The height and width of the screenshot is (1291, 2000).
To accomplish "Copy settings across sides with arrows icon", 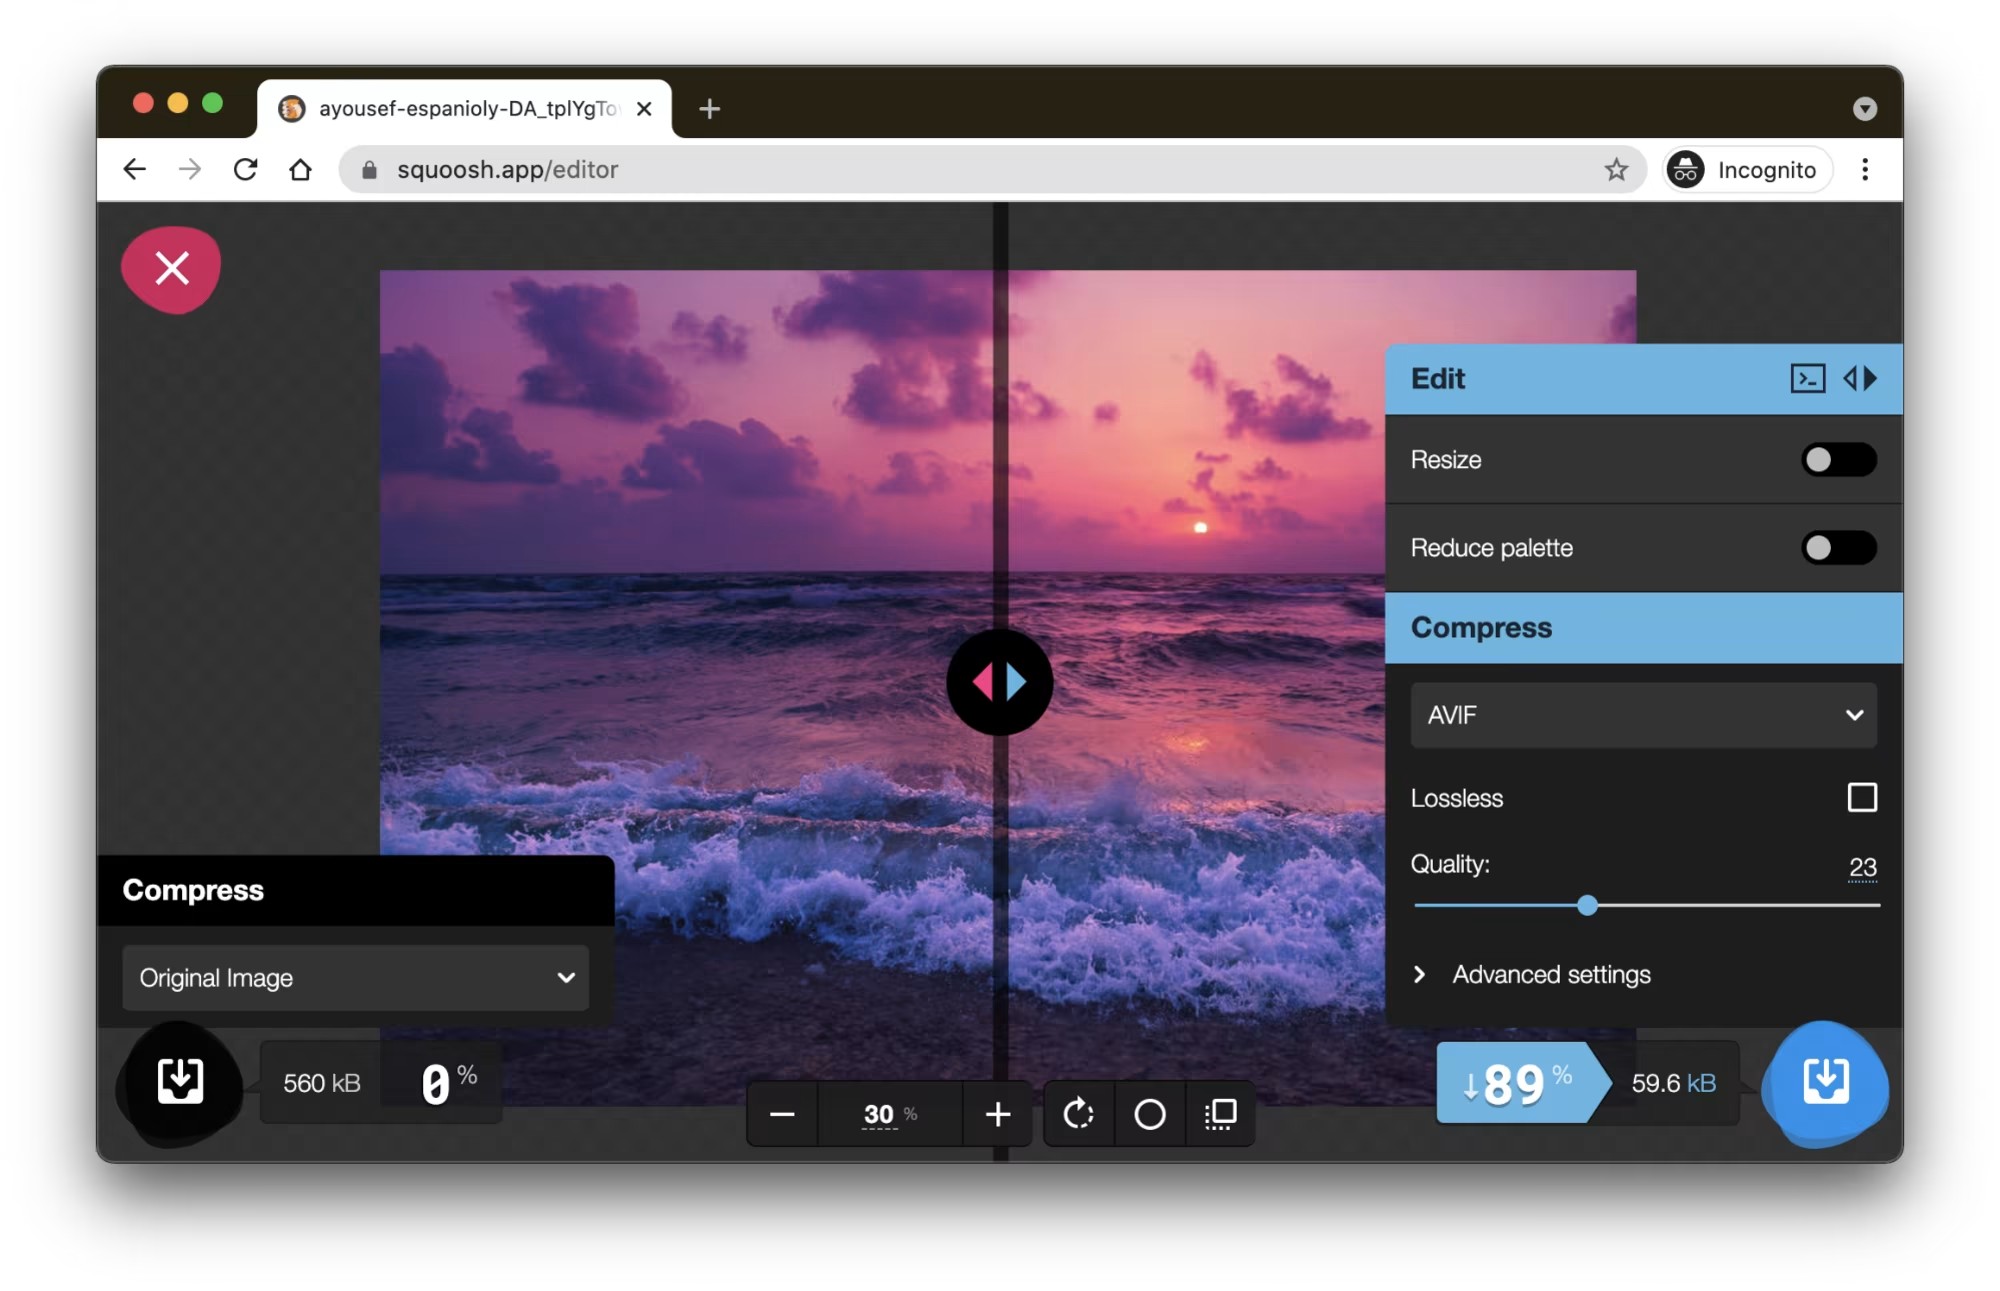I will point(1861,379).
